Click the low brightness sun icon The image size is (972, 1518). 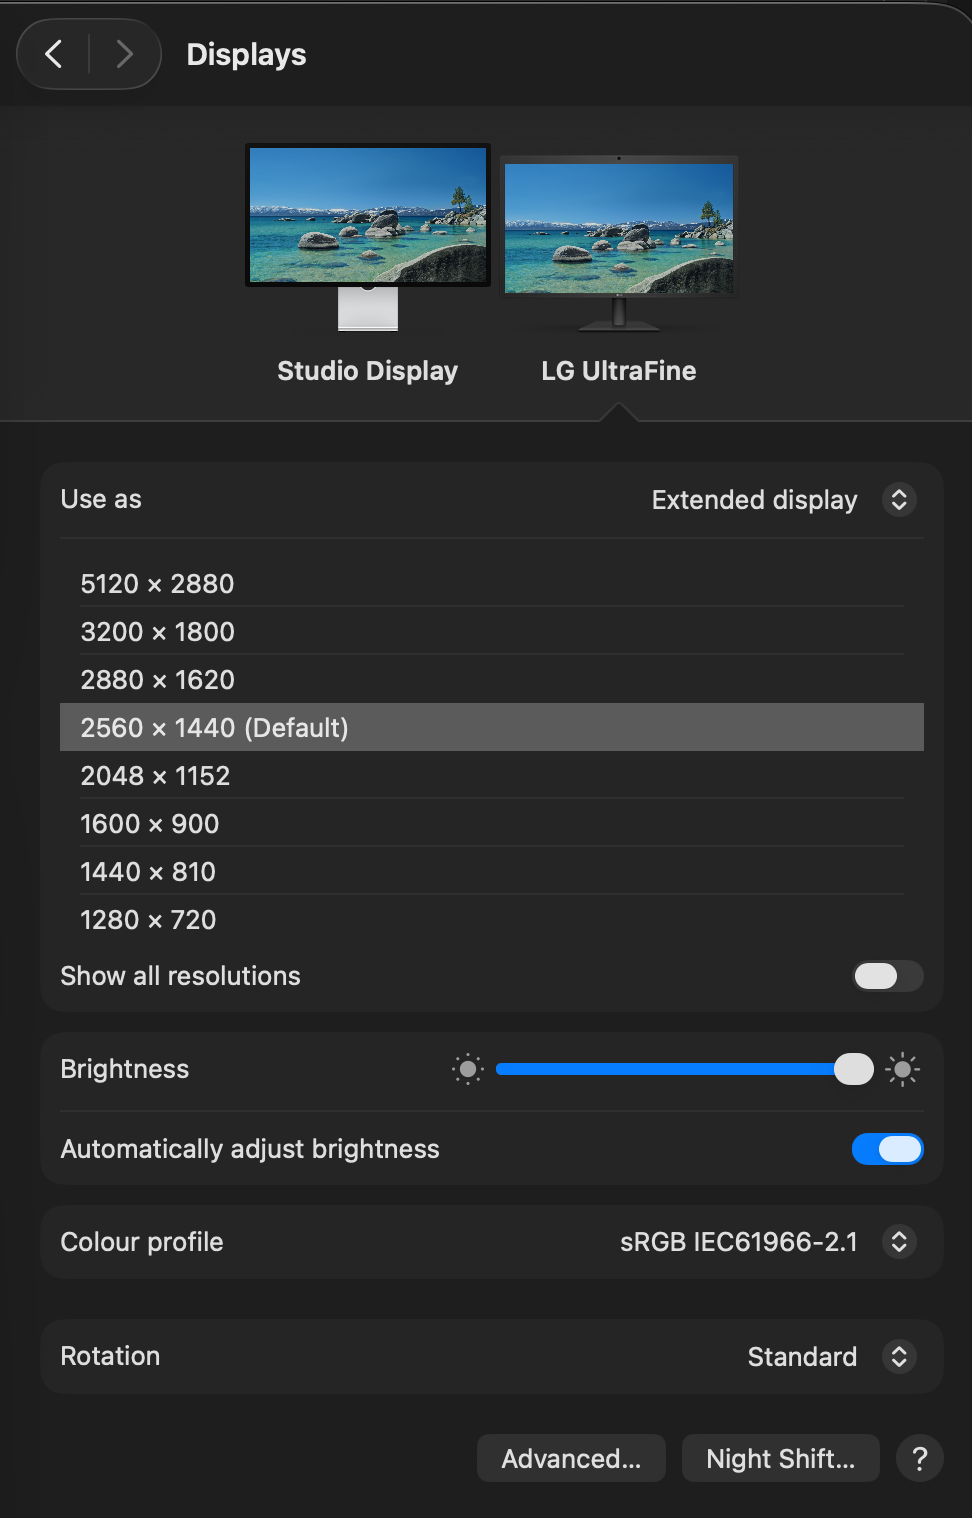467,1069
